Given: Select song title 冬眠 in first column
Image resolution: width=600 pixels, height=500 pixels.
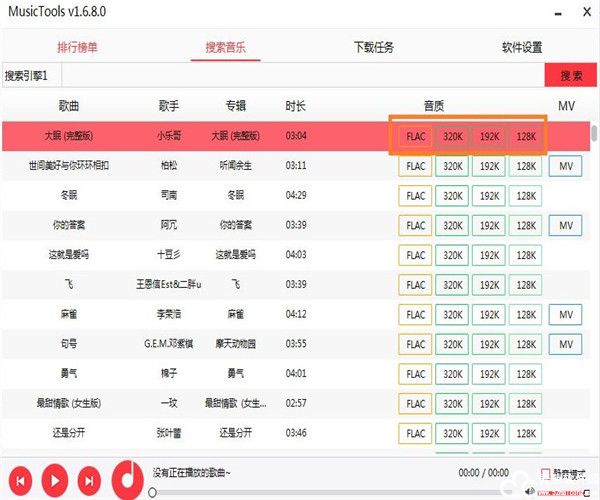Looking at the screenshot, I should pyautogui.click(x=69, y=195).
